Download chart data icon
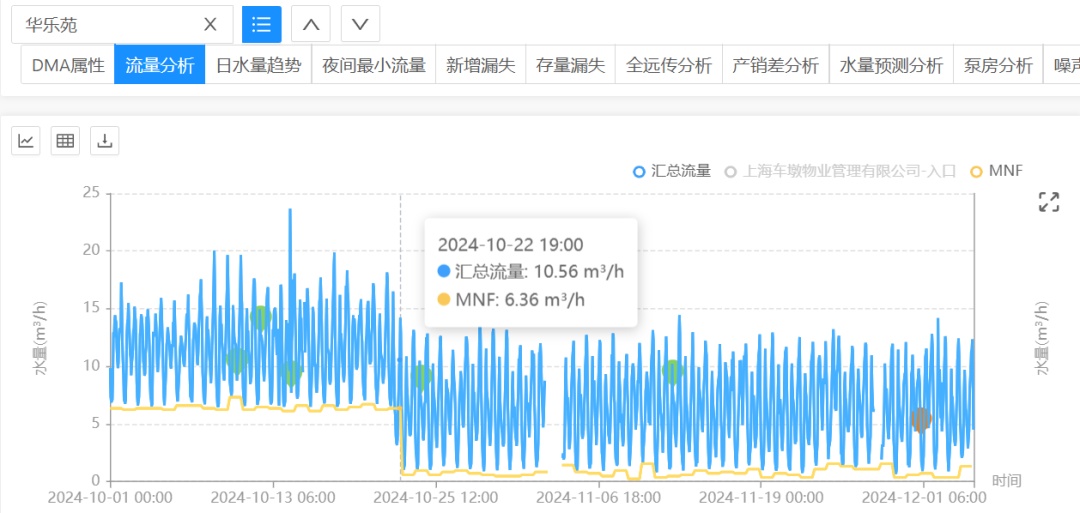This screenshot has width=1080, height=513. point(105,140)
